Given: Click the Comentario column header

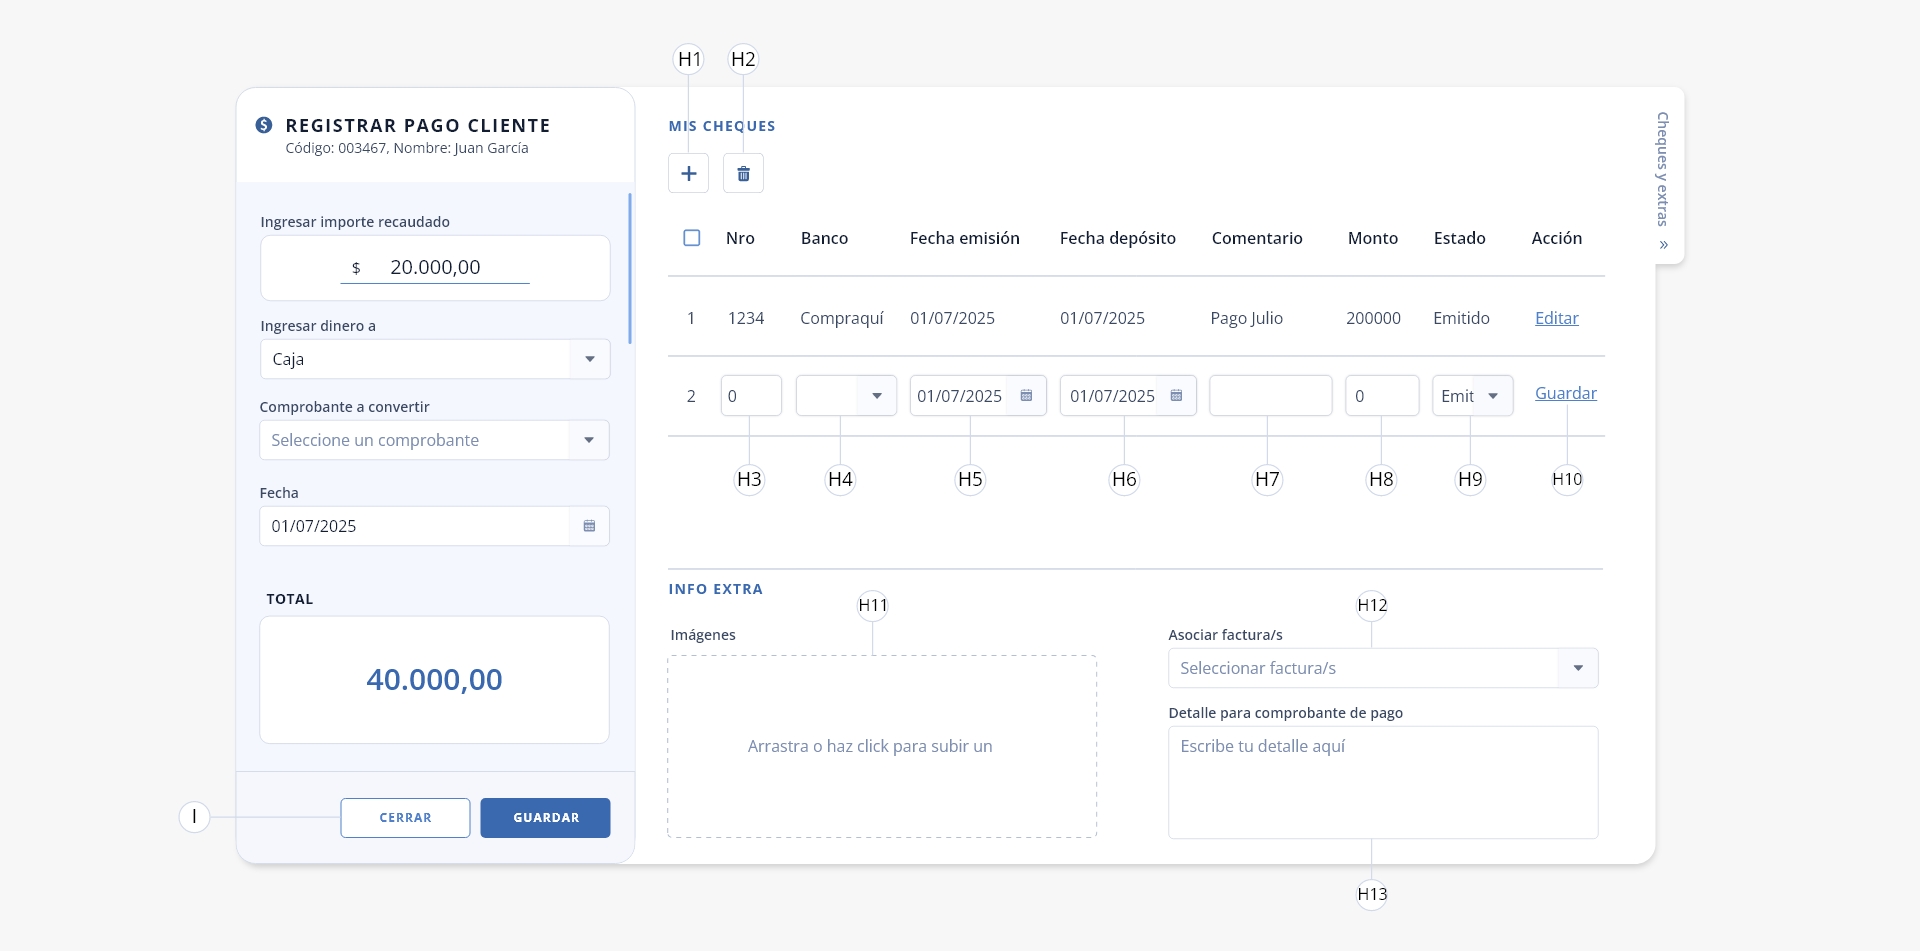Looking at the screenshot, I should click(1257, 238).
